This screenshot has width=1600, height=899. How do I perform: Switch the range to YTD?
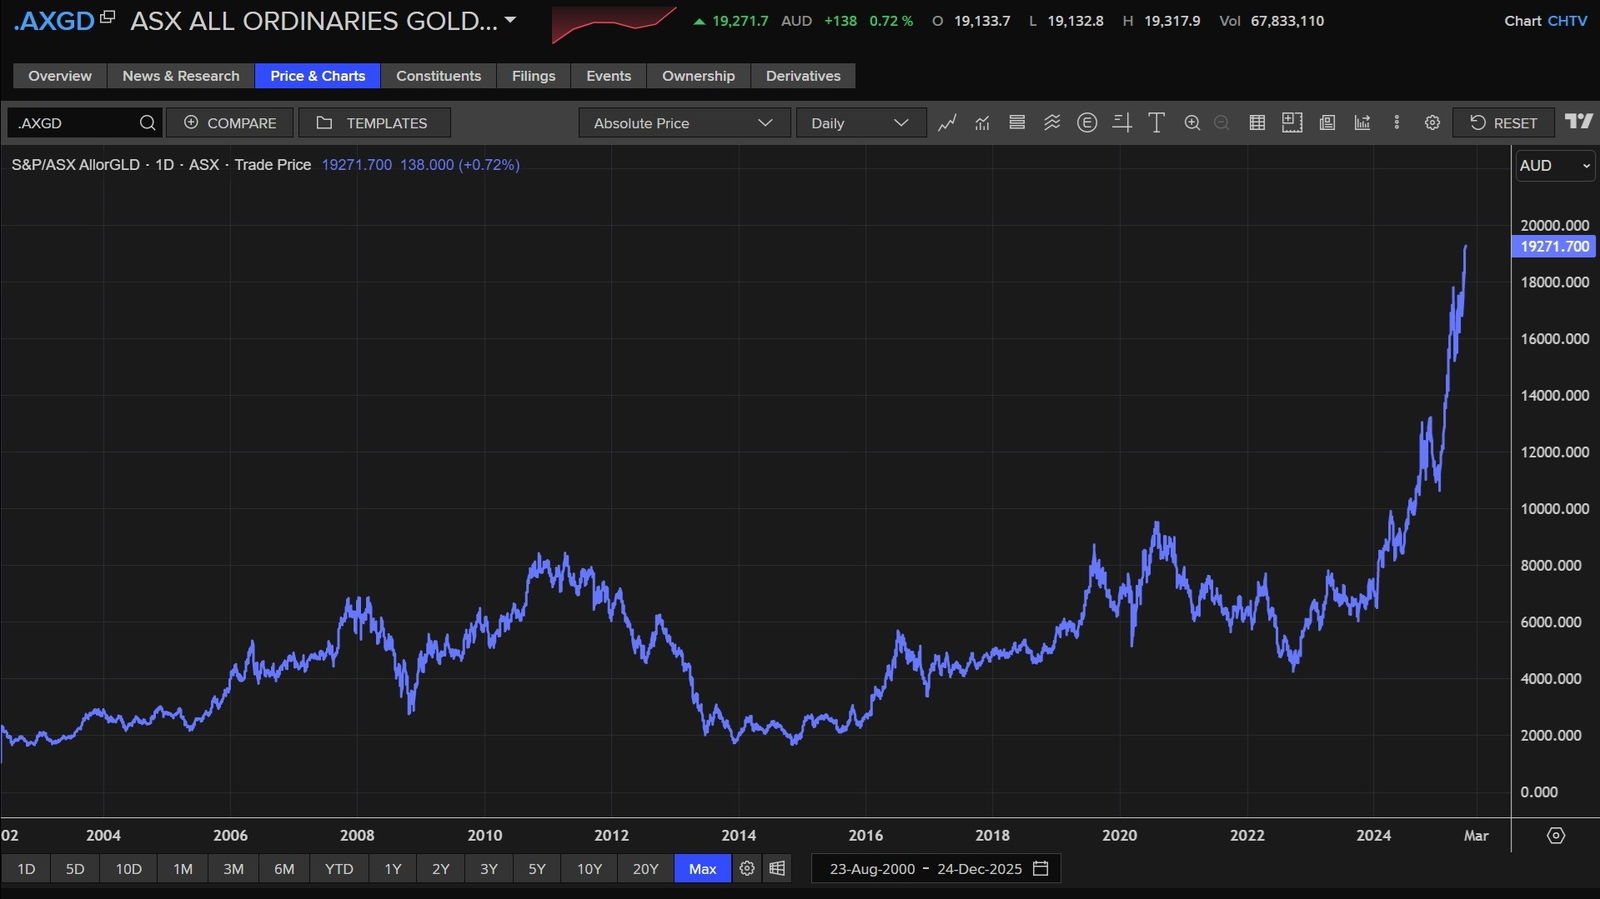339,869
